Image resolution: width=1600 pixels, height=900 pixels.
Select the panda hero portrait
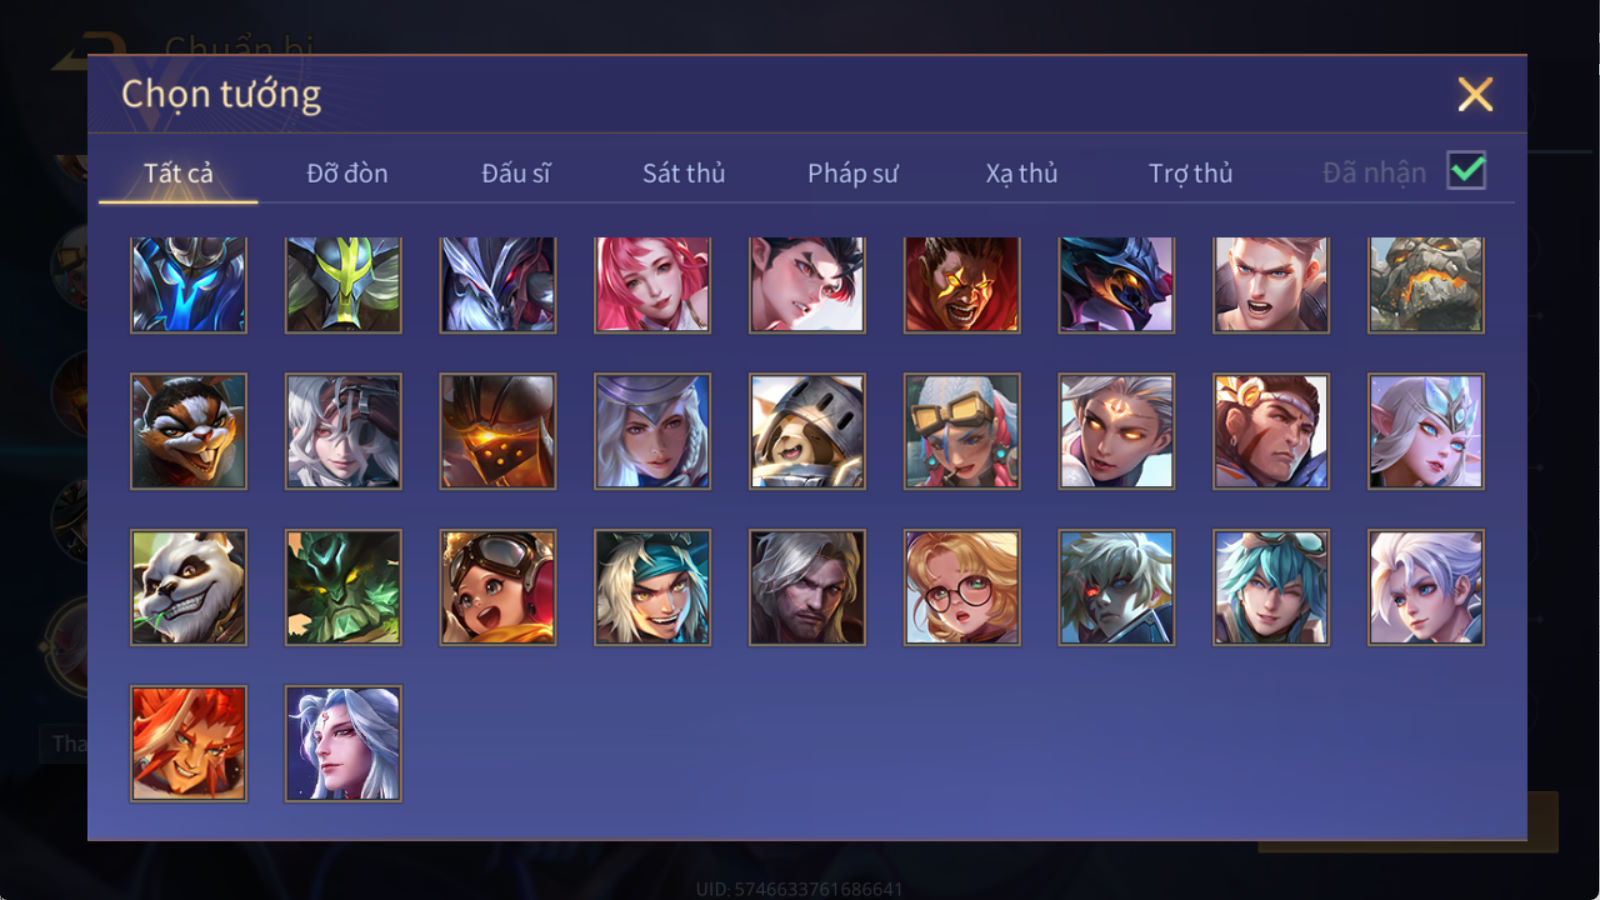[x=188, y=587]
